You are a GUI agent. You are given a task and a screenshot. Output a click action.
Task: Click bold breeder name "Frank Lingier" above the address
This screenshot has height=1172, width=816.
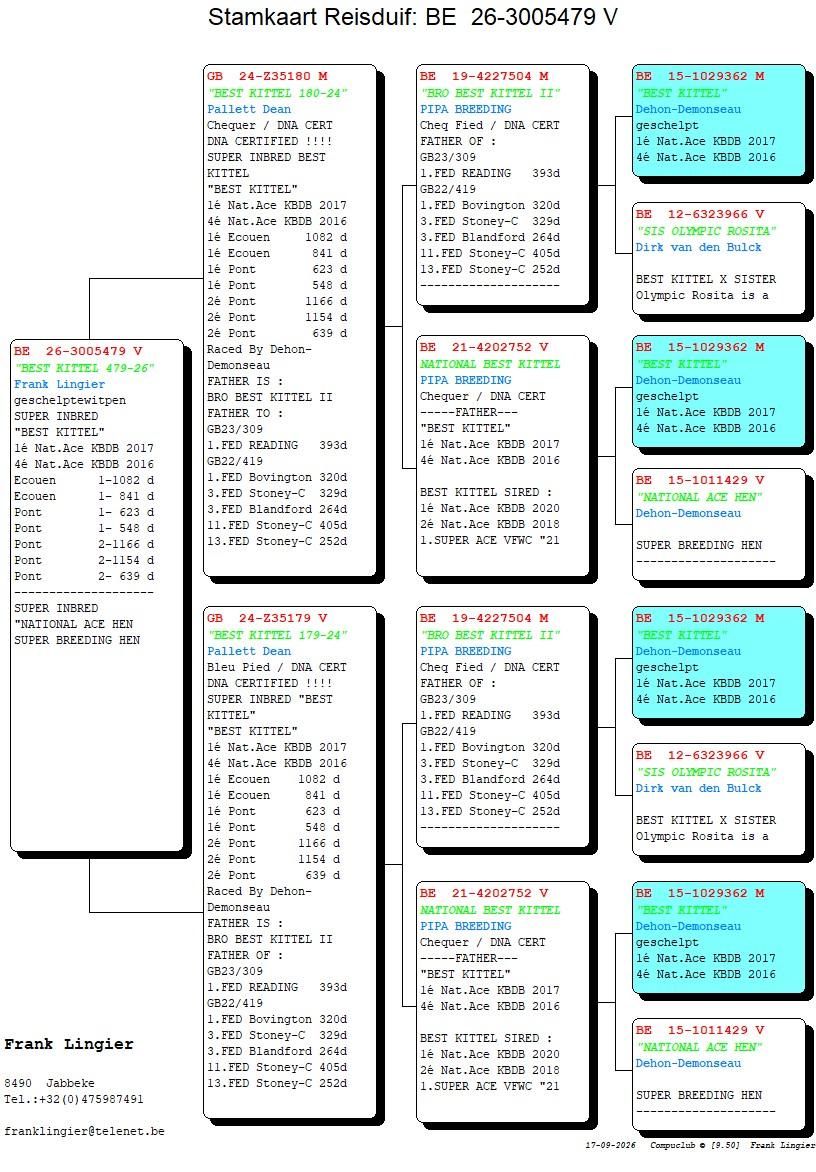tap(69, 1044)
